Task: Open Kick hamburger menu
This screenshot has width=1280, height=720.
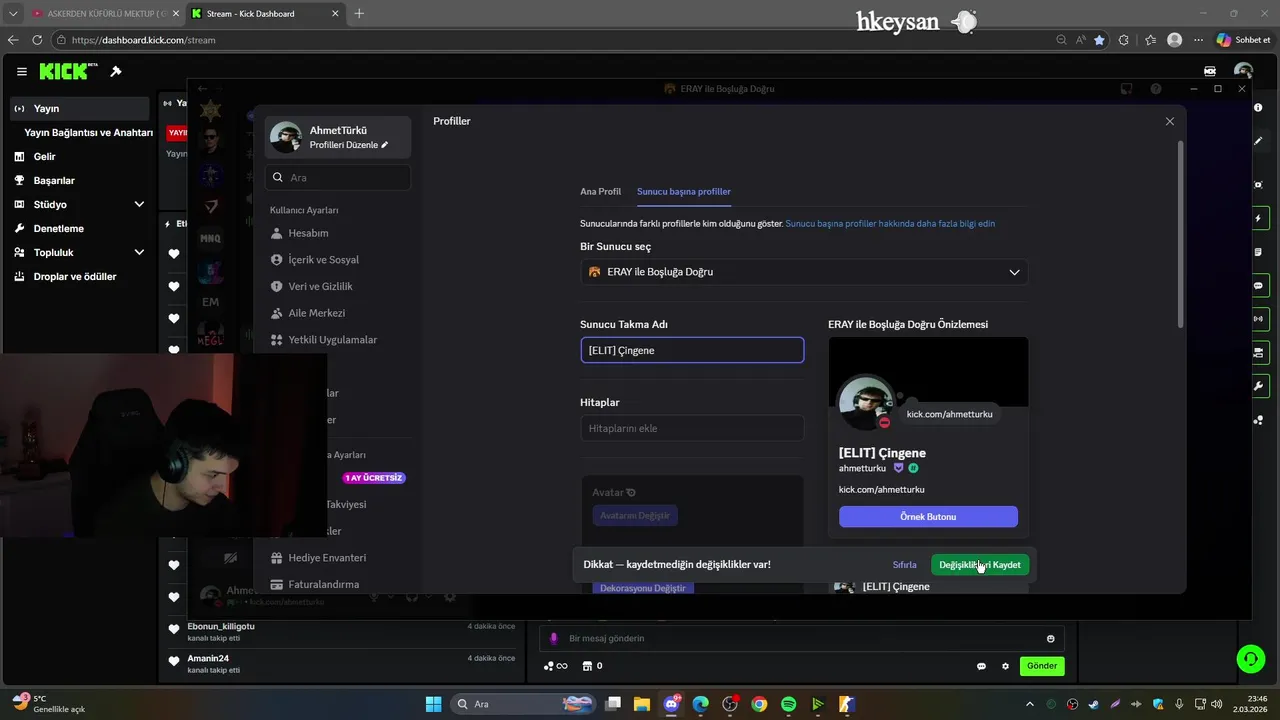Action: point(21,72)
